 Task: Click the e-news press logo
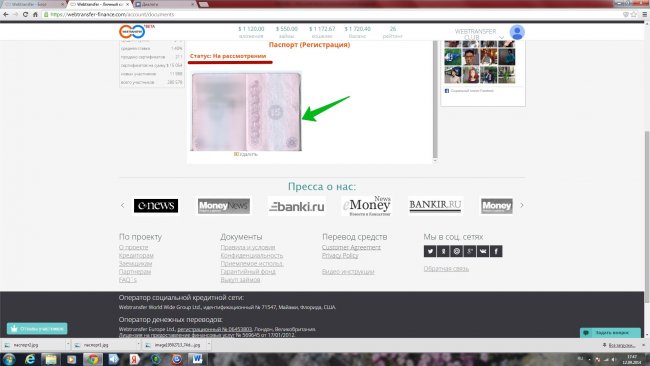(x=156, y=206)
